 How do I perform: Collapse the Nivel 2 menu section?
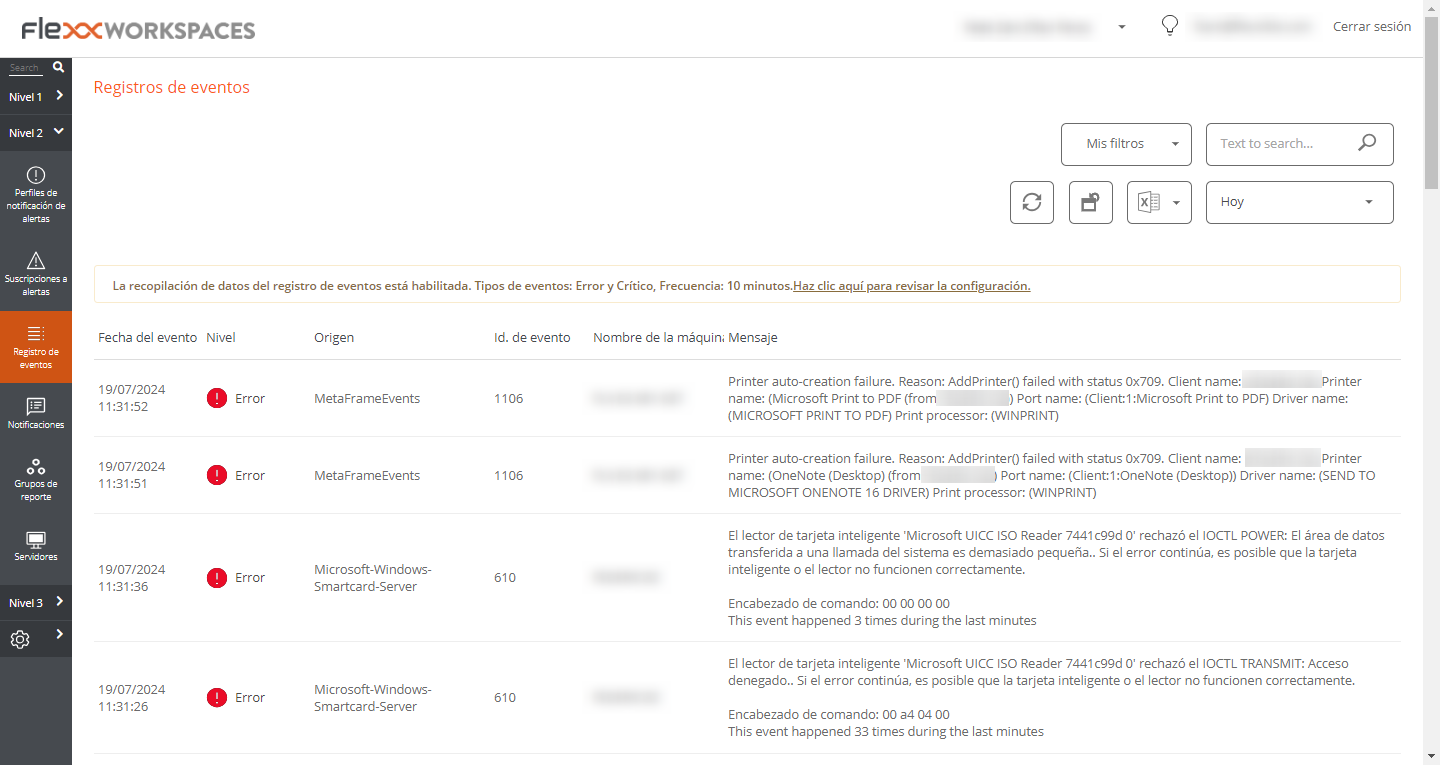[36, 132]
